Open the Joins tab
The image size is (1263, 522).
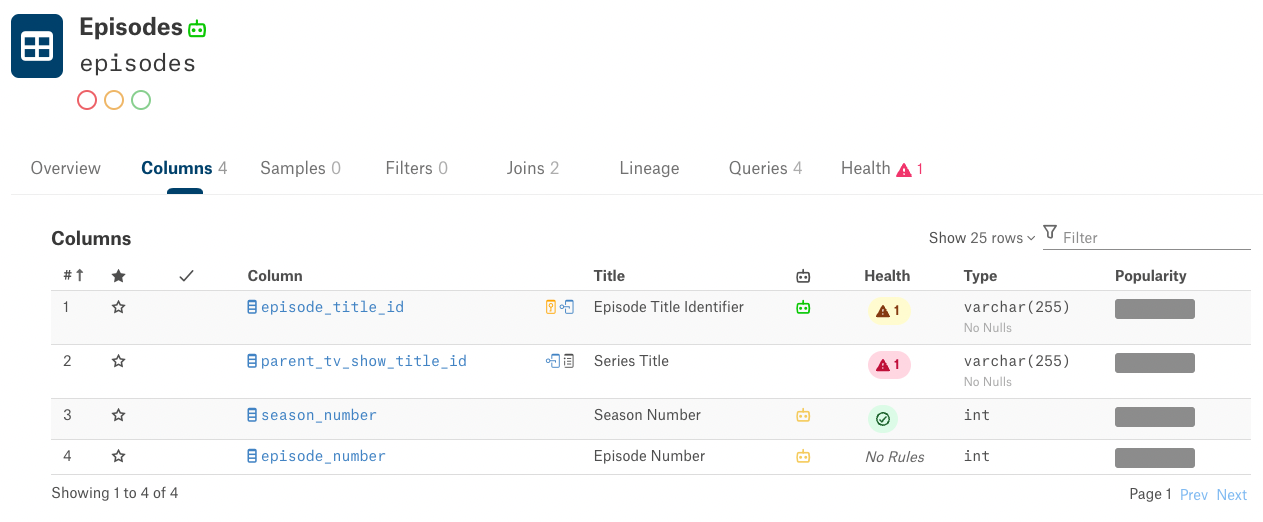533,168
